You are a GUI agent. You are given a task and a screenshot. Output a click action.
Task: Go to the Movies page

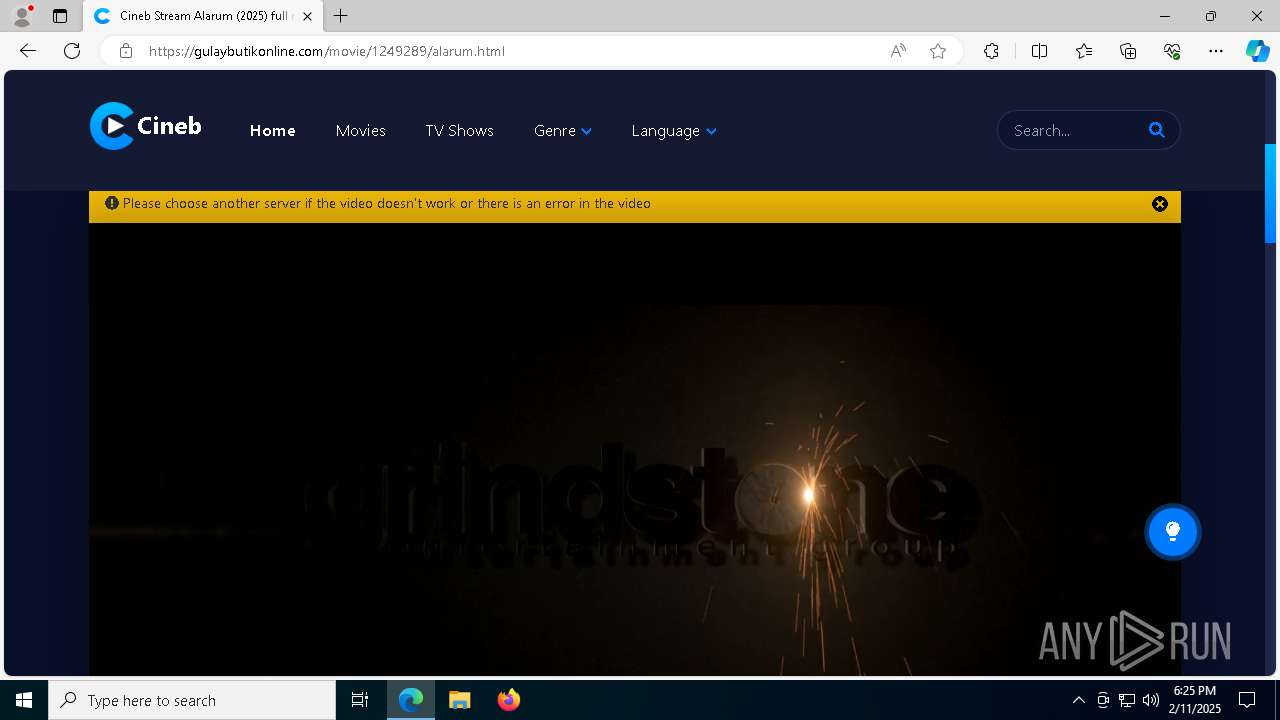[360, 131]
